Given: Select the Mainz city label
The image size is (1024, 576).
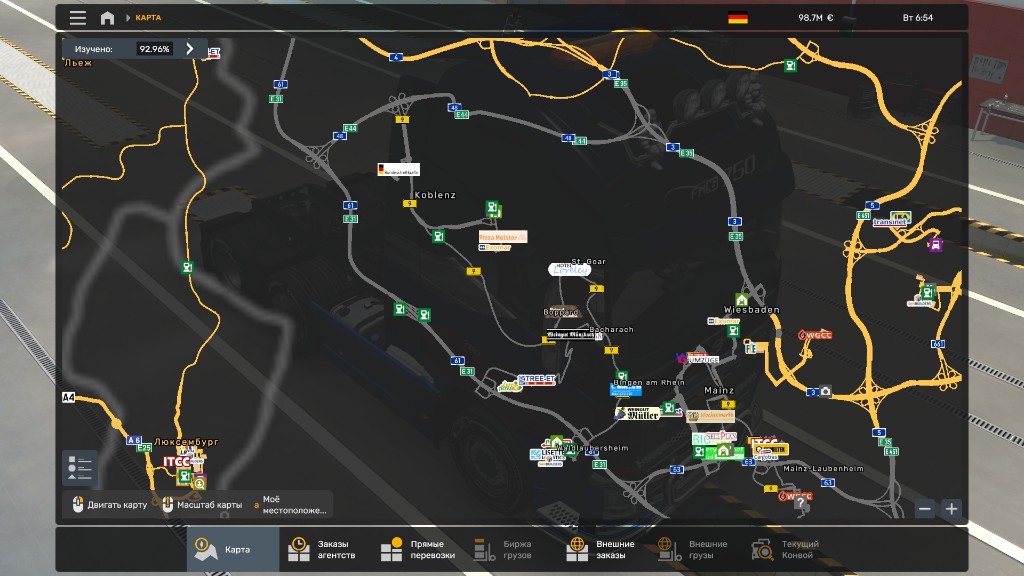Looking at the screenshot, I should click(x=719, y=390).
